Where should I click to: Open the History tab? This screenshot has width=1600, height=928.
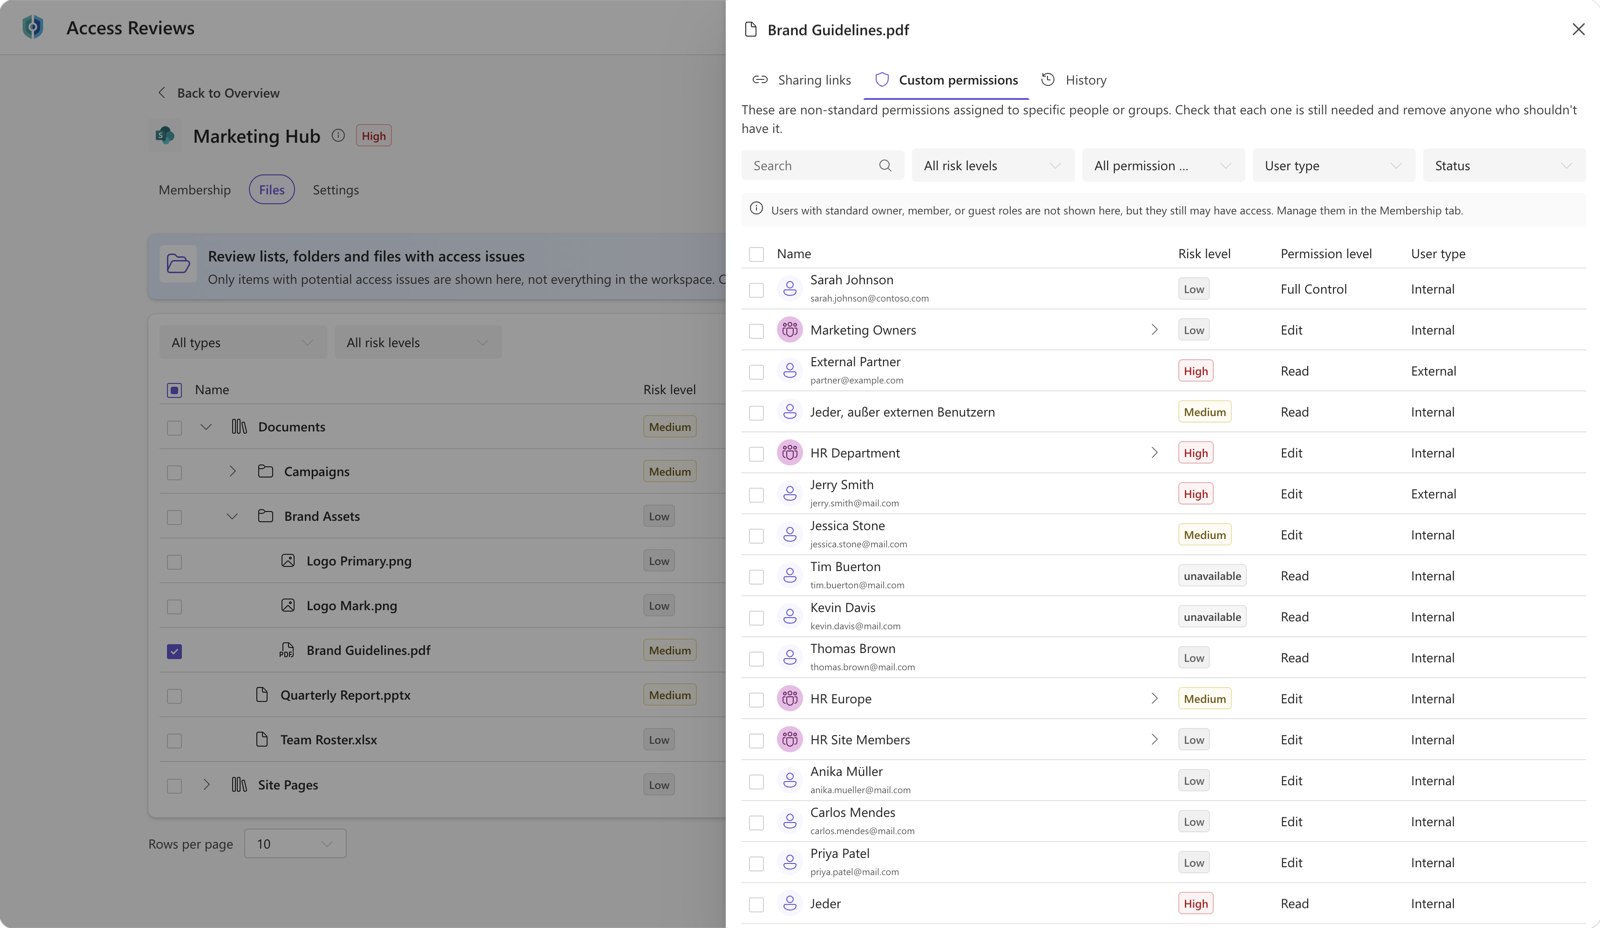[1074, 80]
